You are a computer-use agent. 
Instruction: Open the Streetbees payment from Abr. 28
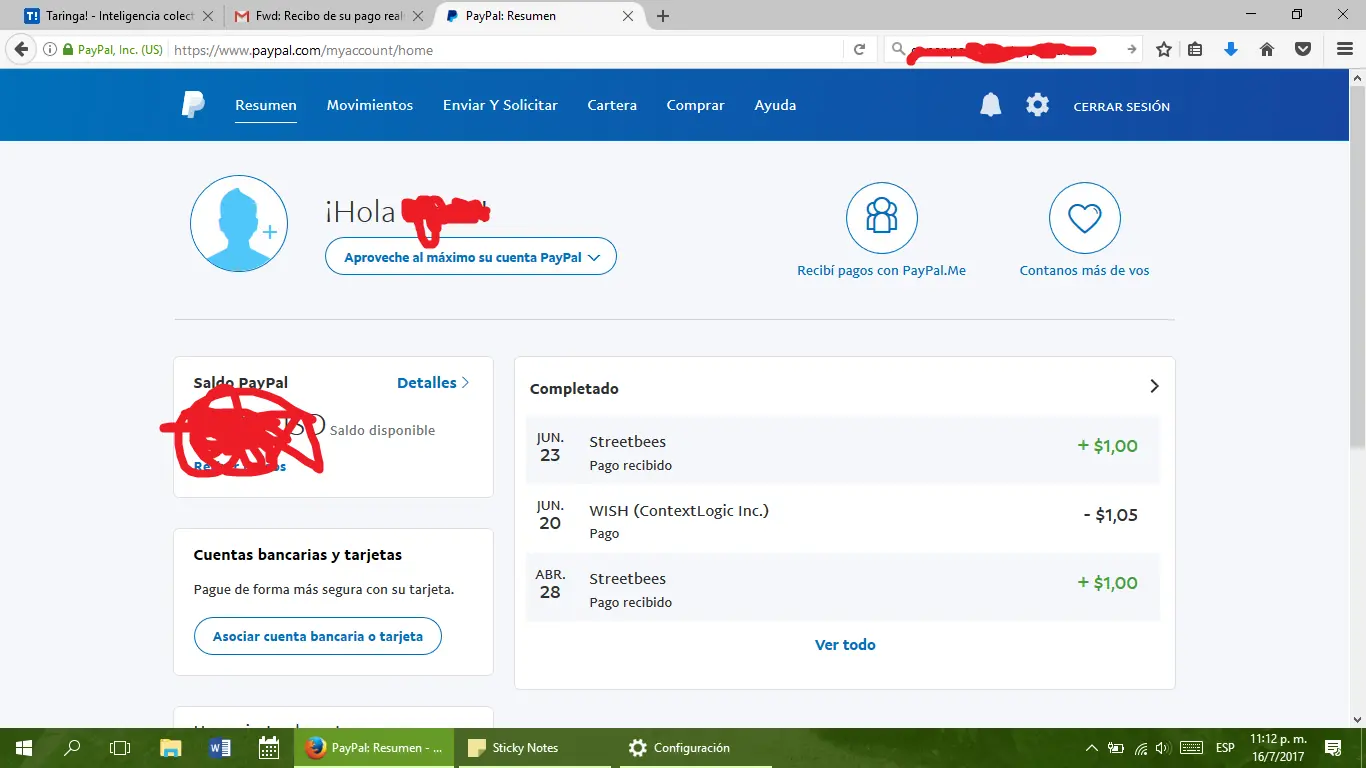(x=843, y=588)
